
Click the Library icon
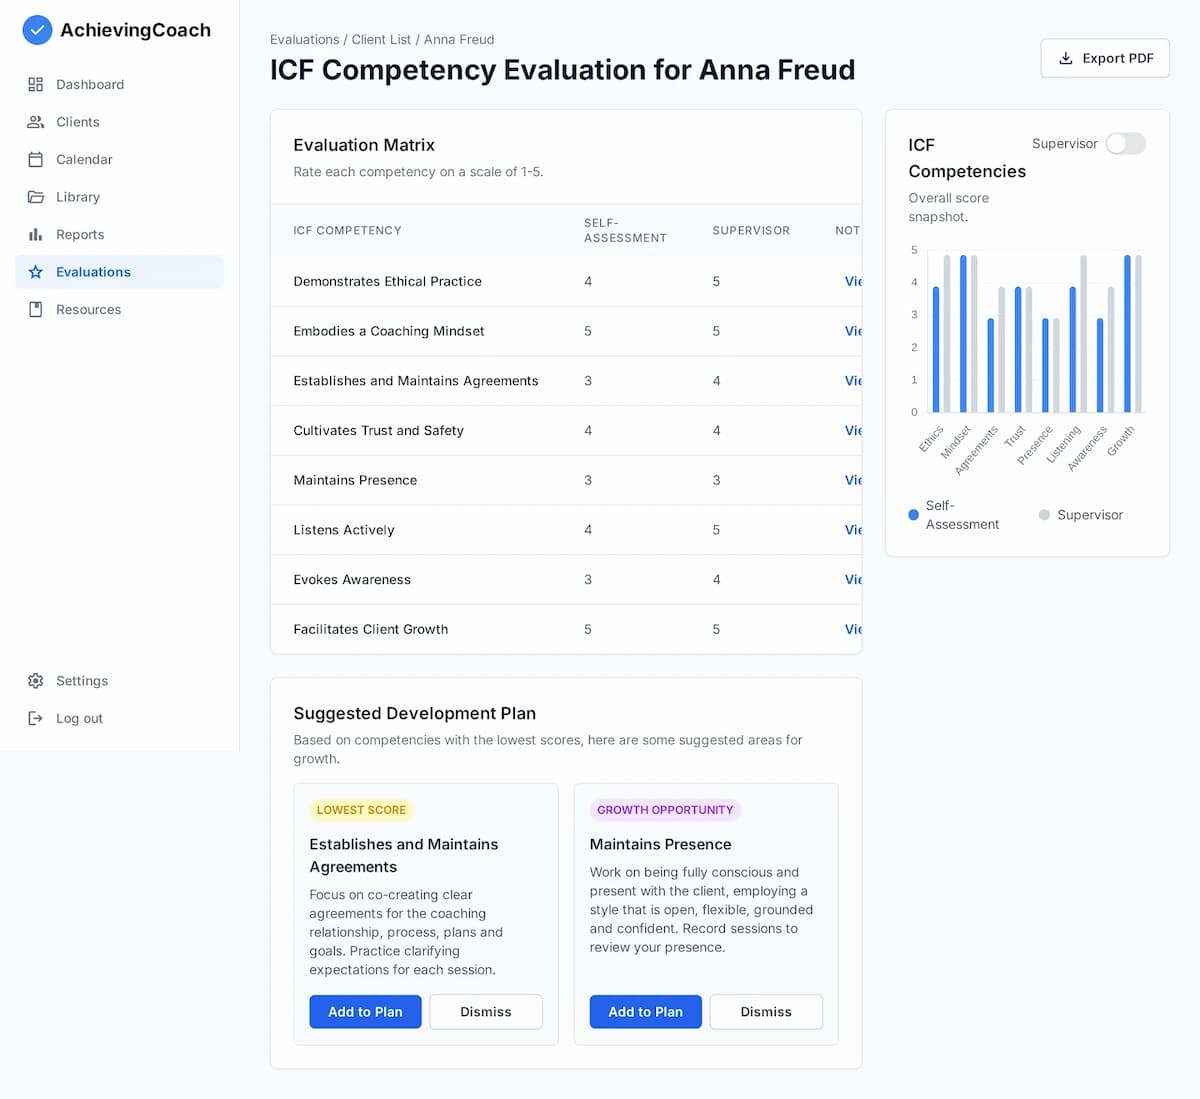(36, 197)
